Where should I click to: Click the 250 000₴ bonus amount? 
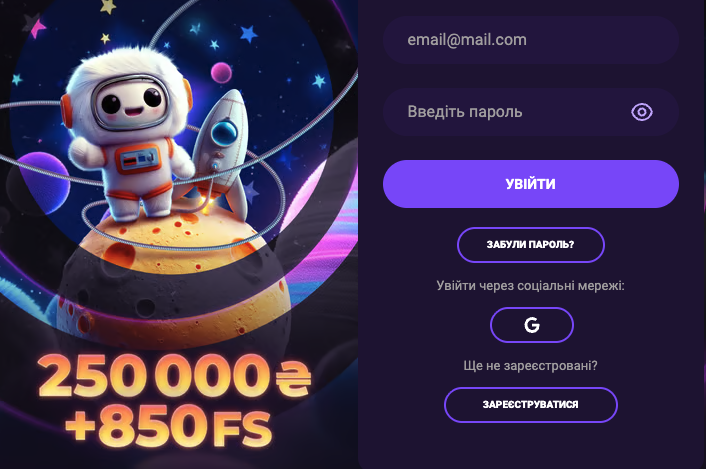[175, 376]
